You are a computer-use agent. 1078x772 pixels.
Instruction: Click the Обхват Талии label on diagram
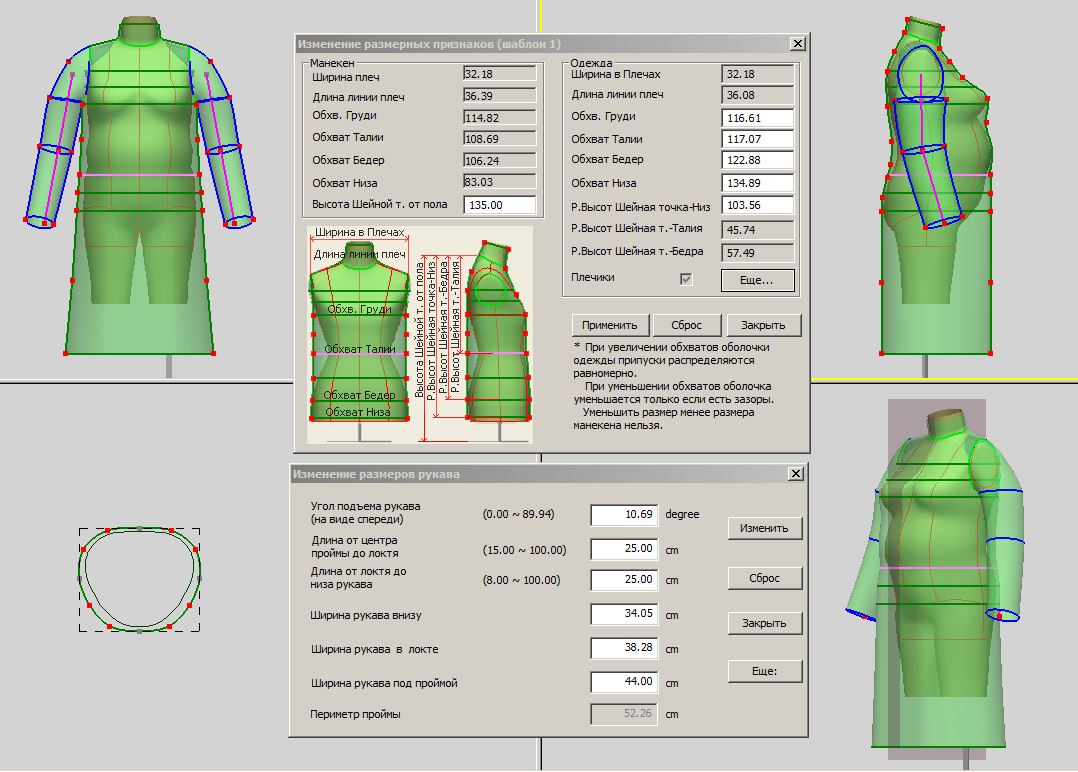tap(360, 349)
